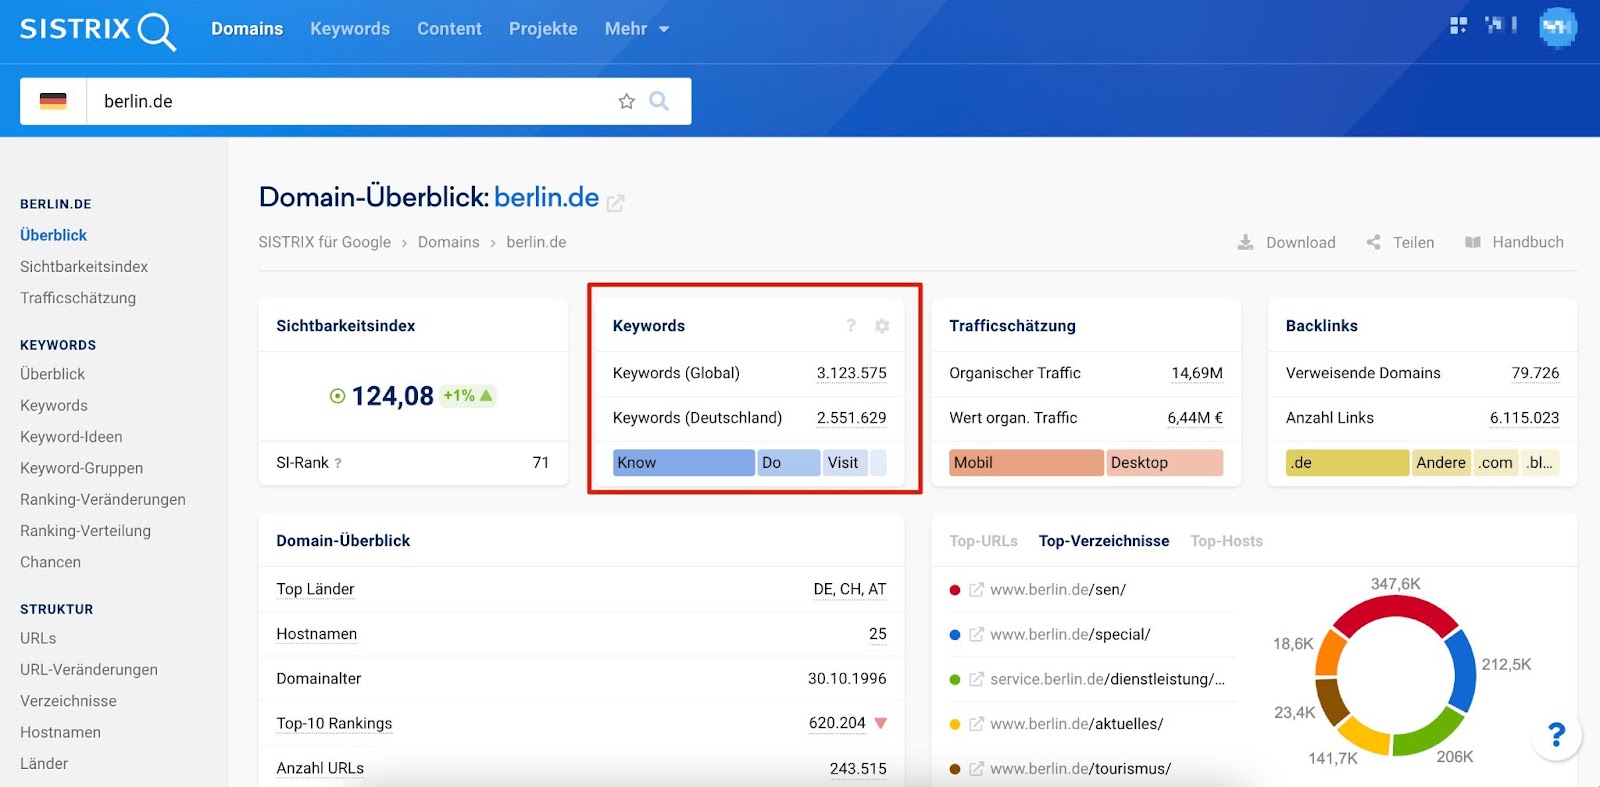Click the search magnifier icon in the search bar
The image size is (1600, 787).
659,101
